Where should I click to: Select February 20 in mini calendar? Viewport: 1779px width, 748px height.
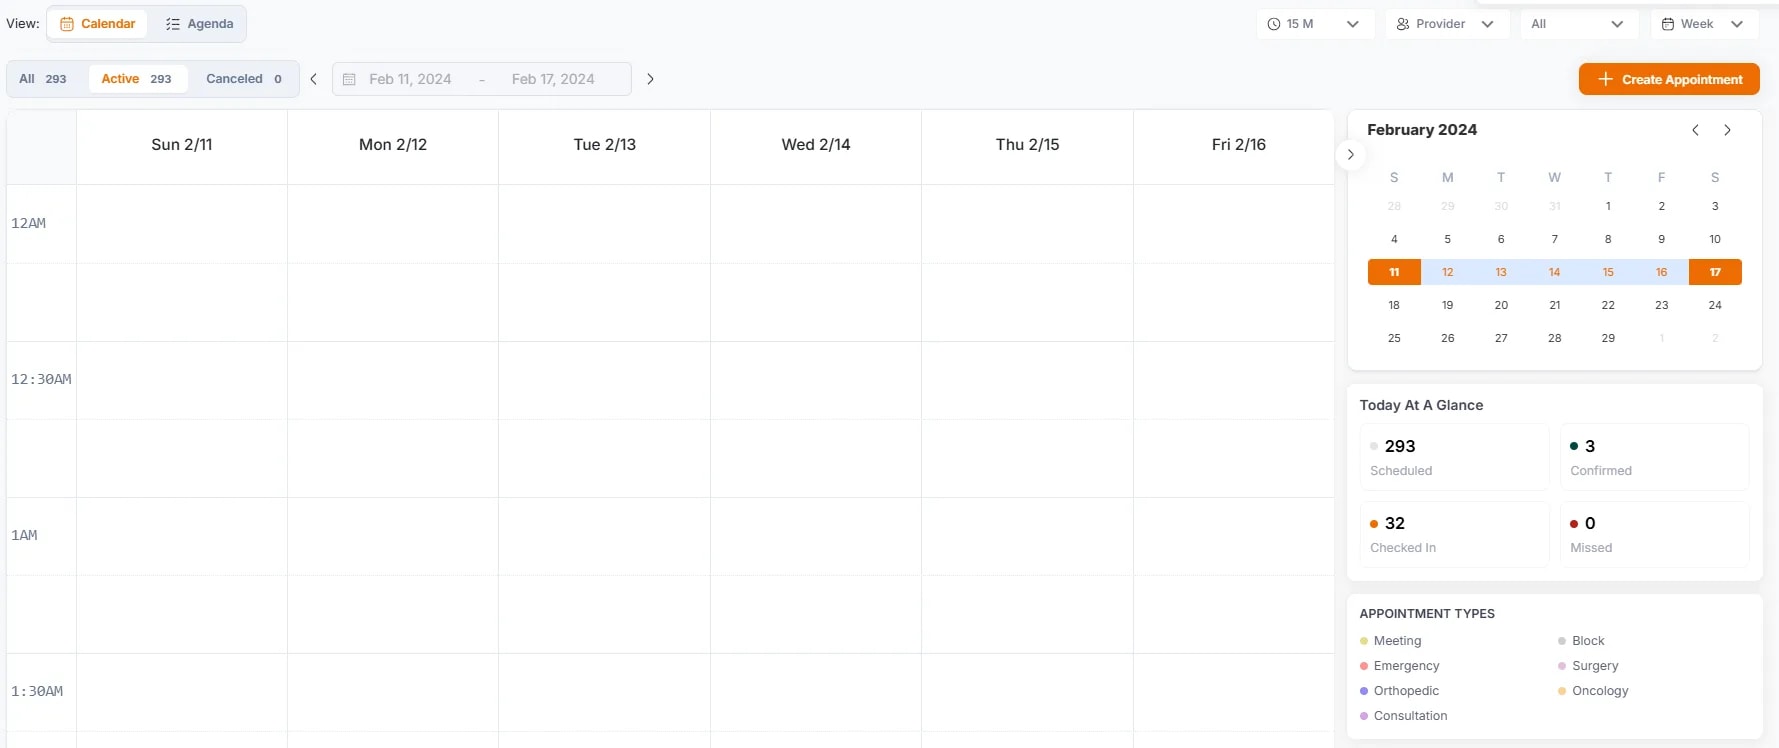pos(1501,305)
